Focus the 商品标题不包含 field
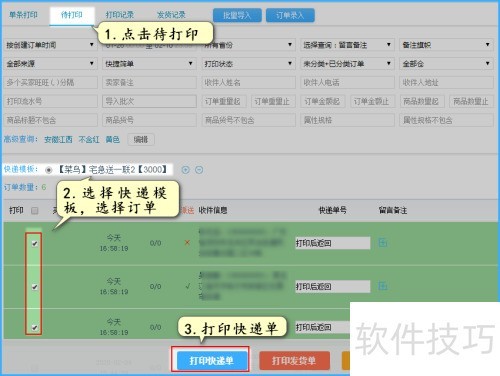Viewport: 500px width, 376px height. point(51,120)
